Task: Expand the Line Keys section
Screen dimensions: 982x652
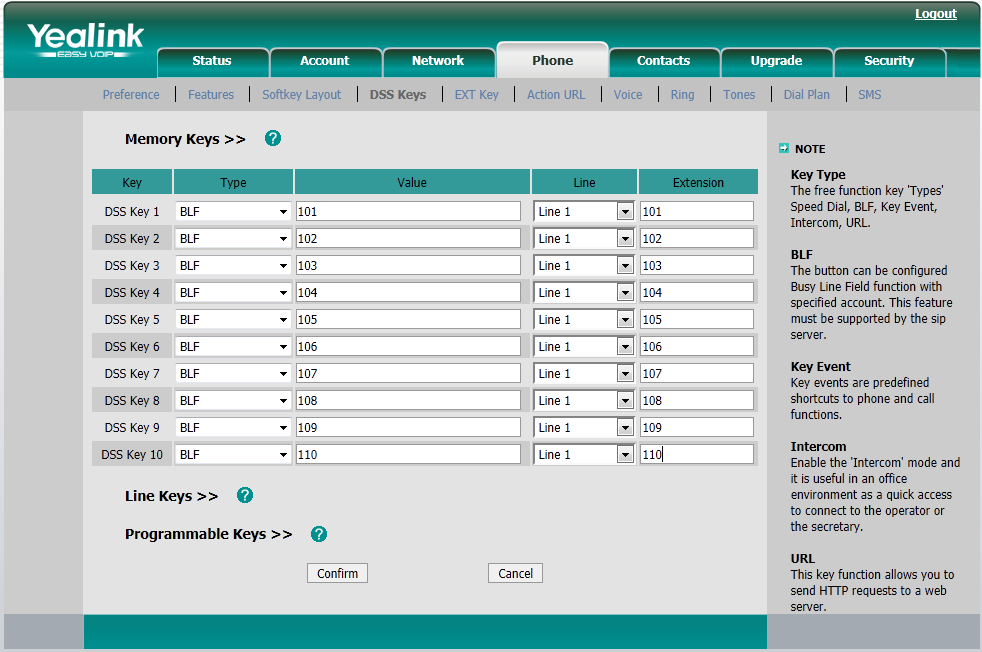Action: [172, 496]
